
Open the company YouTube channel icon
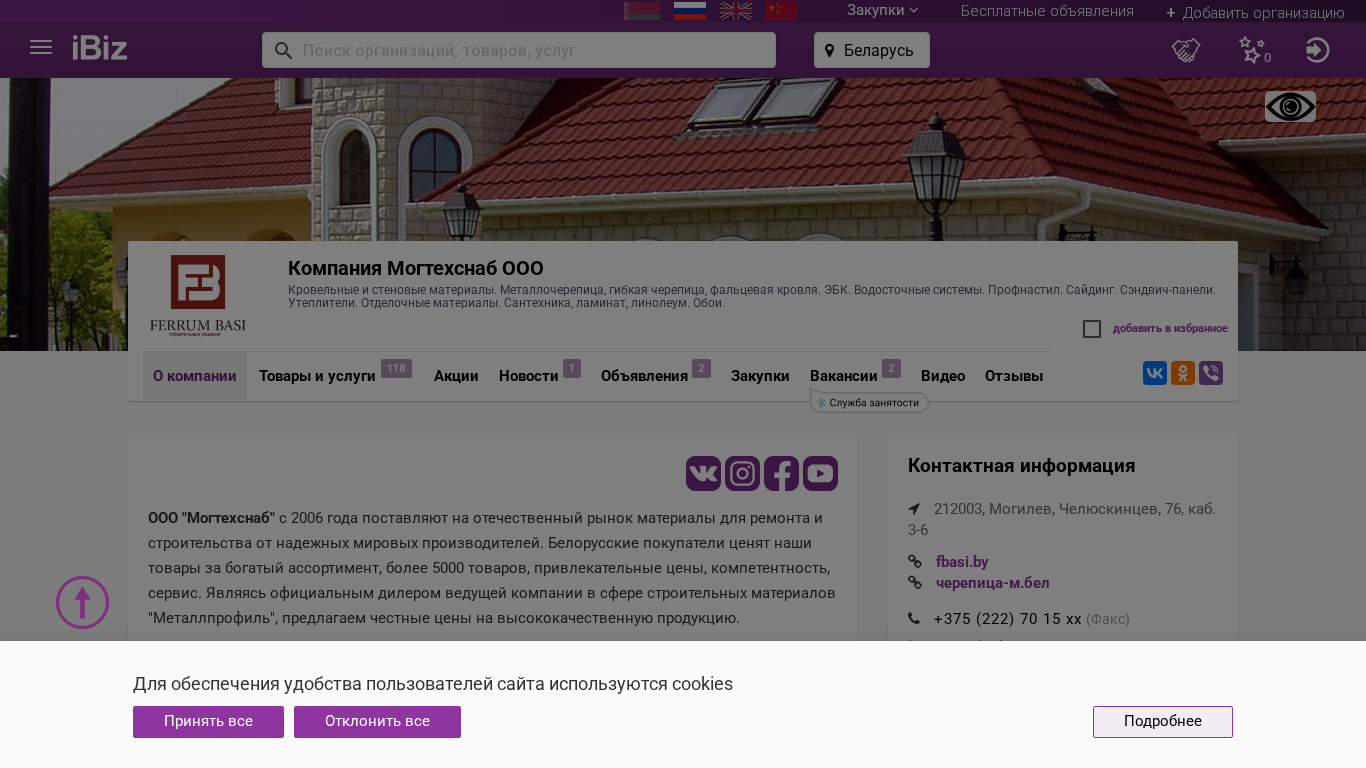(x=821, y=473)
